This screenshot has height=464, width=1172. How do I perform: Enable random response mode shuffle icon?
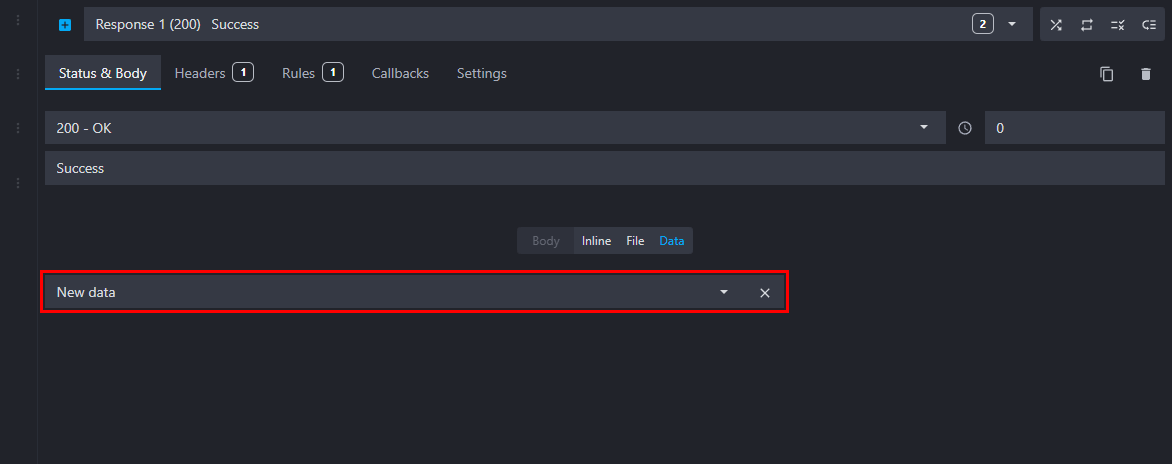(1055, 24)
